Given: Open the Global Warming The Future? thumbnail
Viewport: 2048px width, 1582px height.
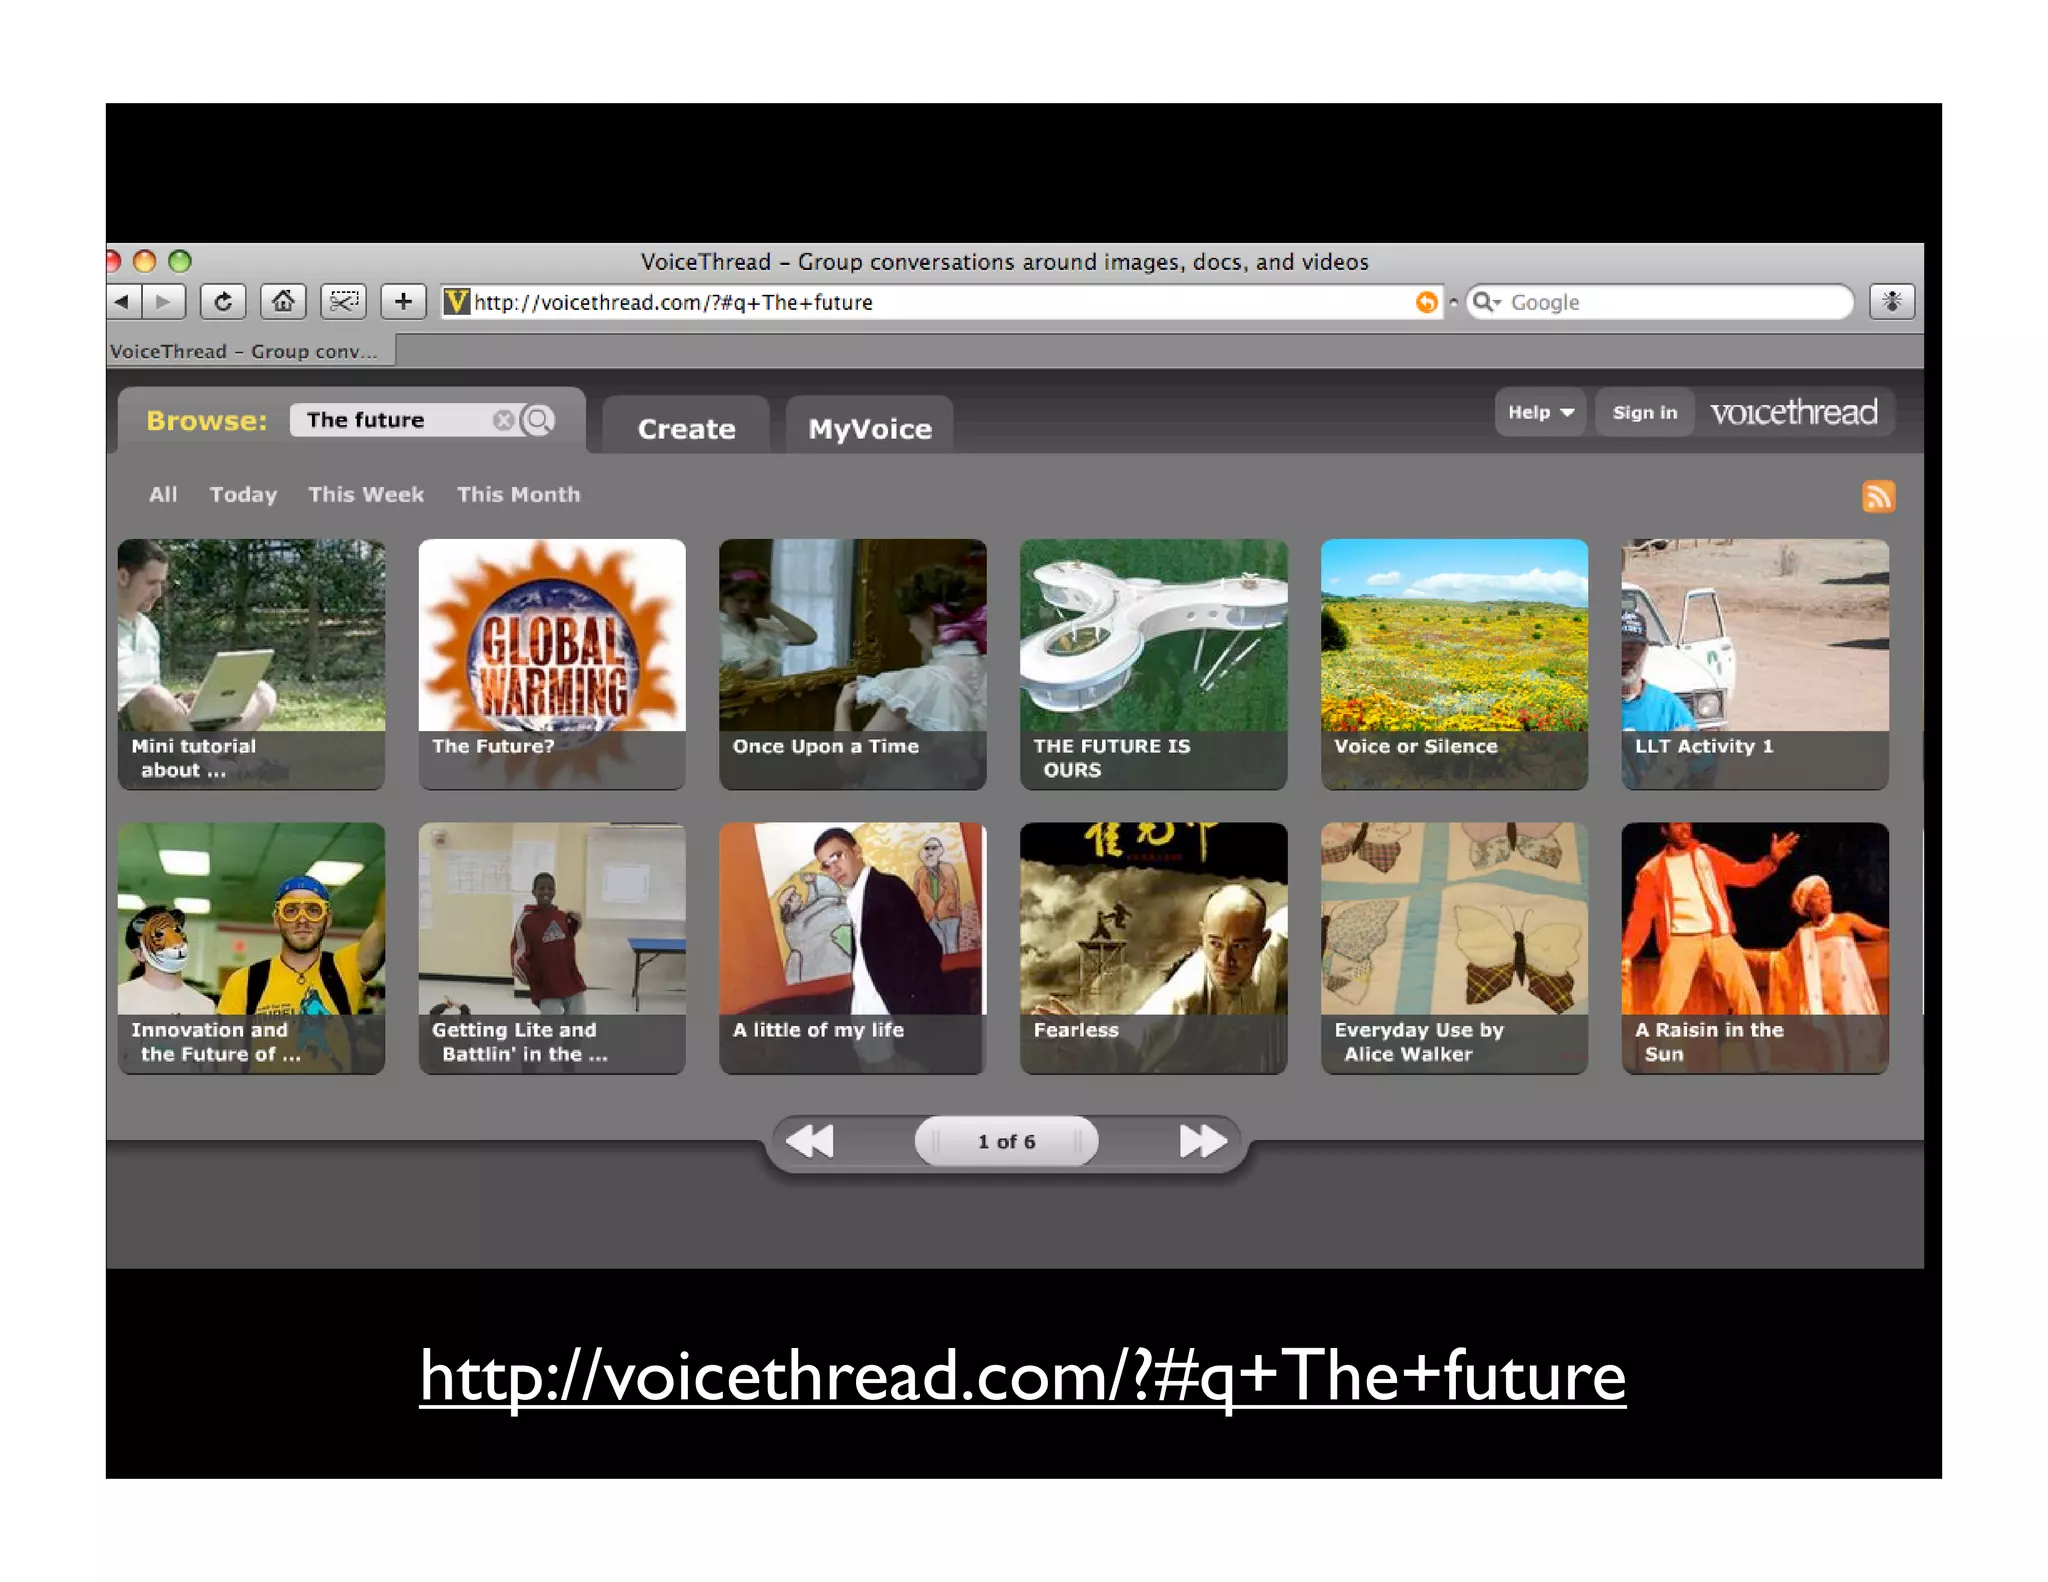Looking at the screenshot, I should (x=552, y=663).
